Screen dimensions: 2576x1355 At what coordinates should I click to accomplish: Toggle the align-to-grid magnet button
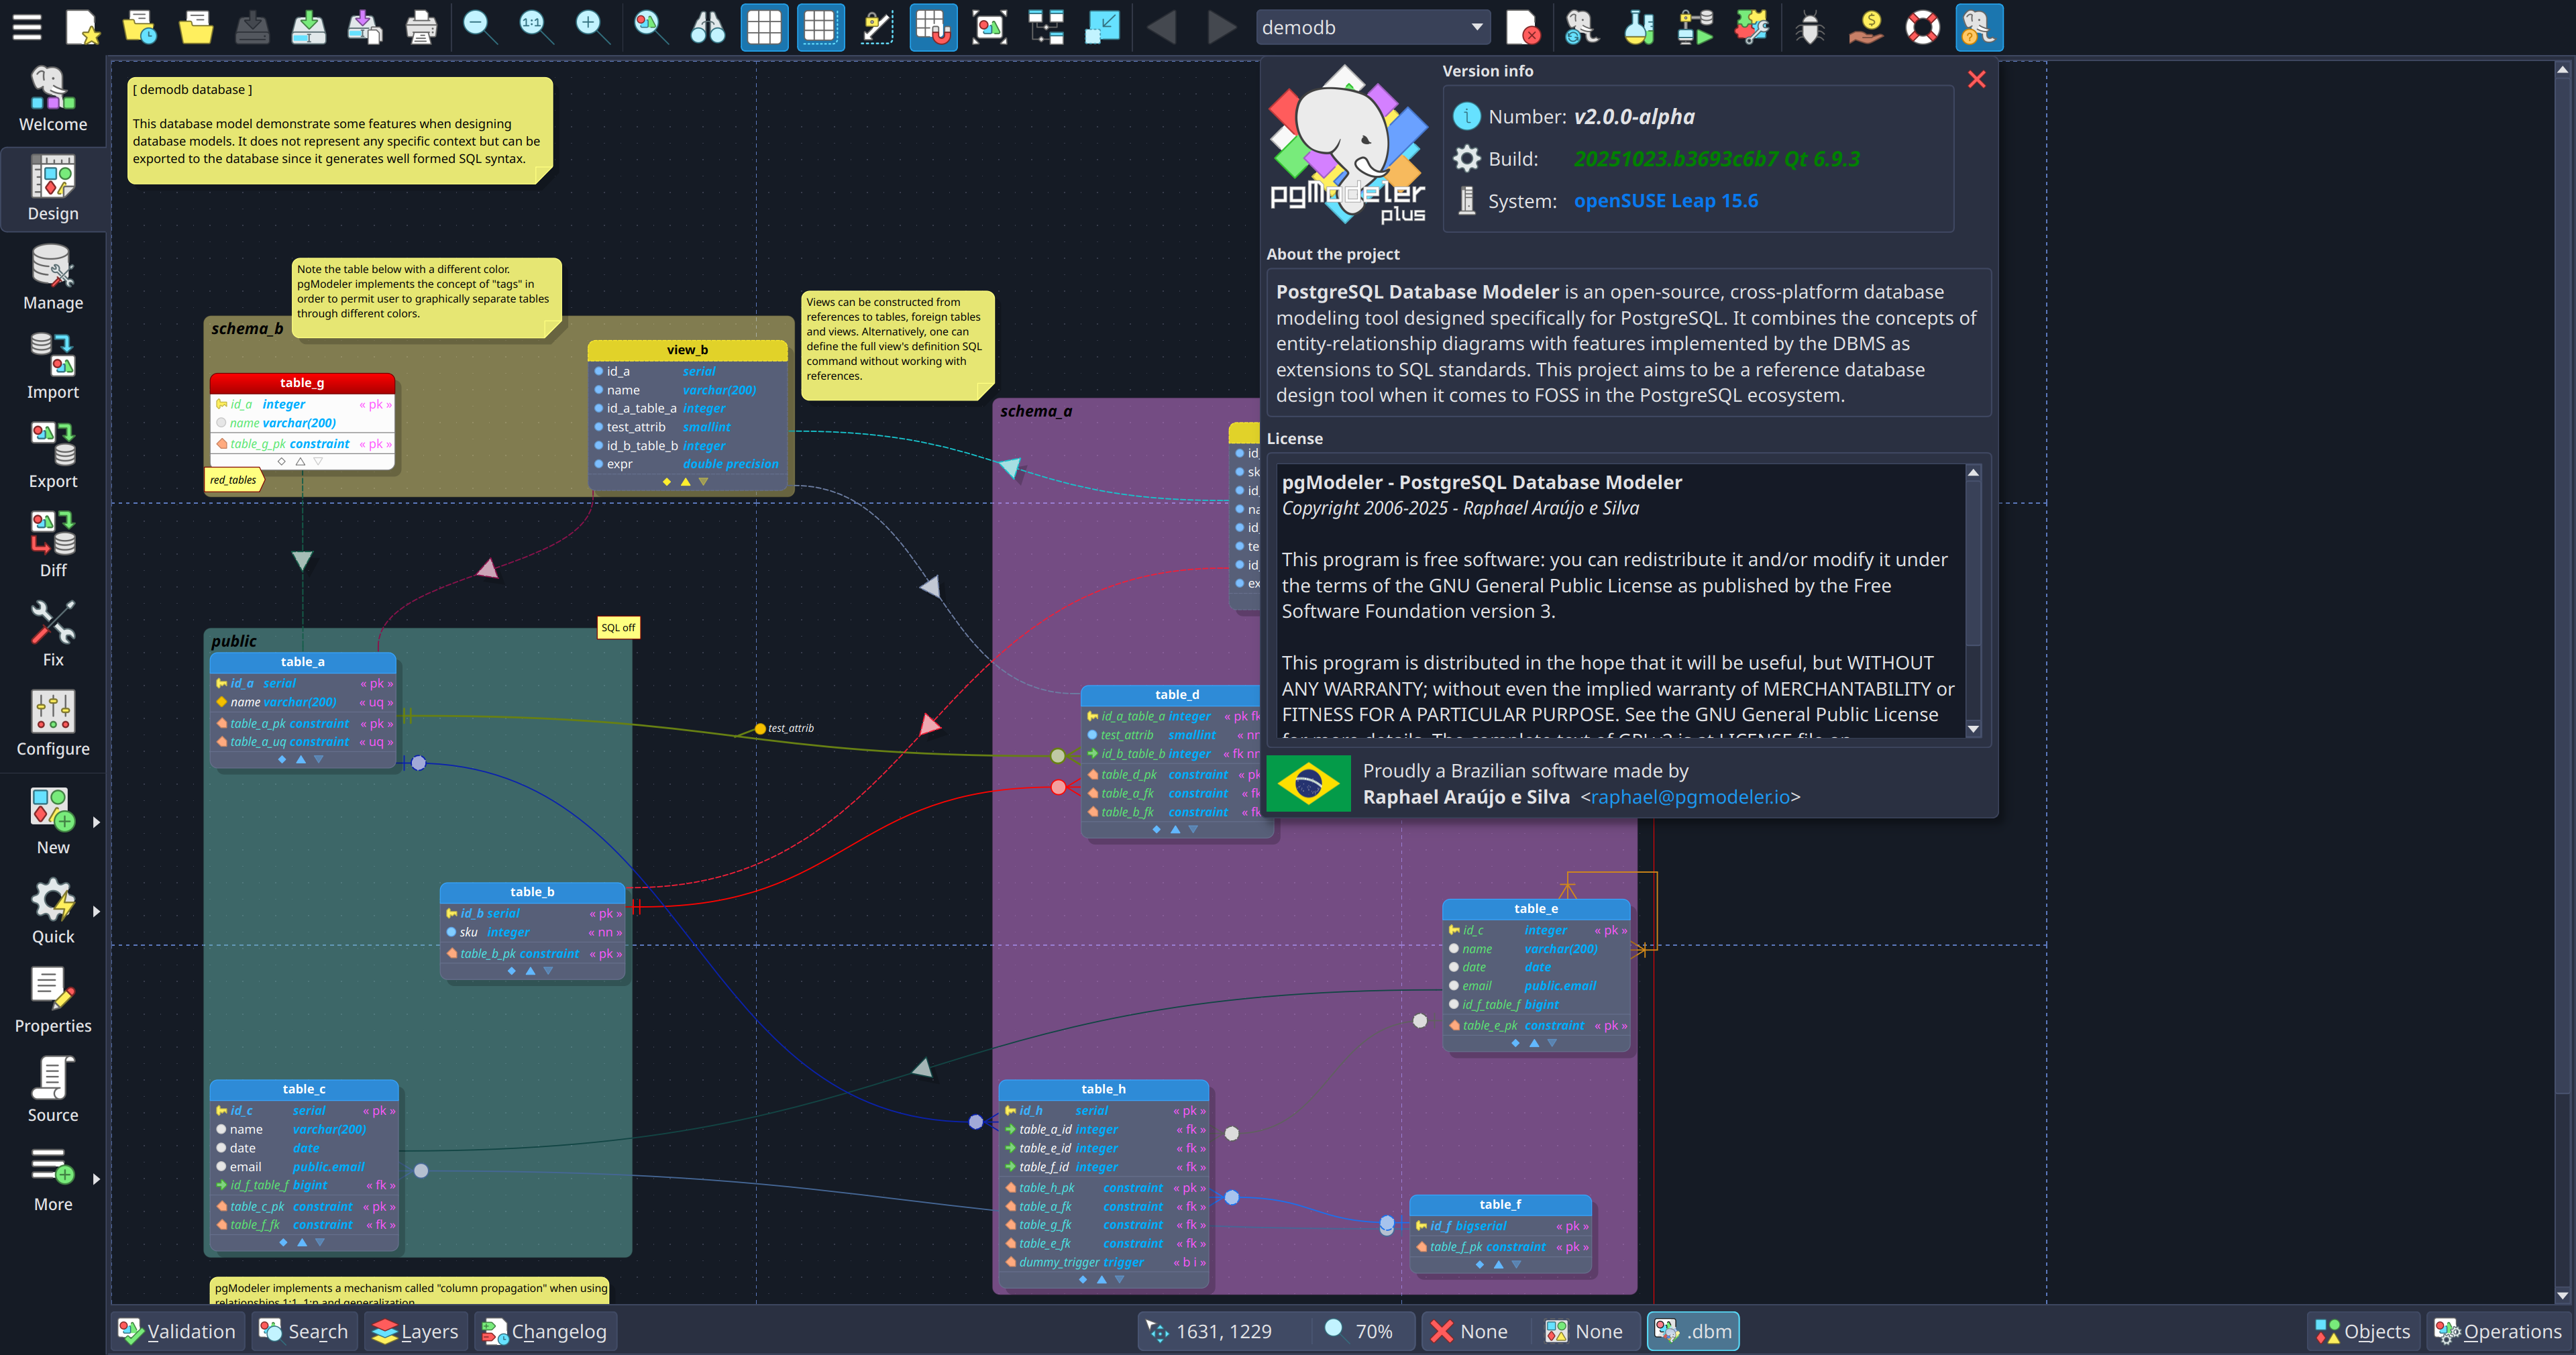tap(932, 27)
